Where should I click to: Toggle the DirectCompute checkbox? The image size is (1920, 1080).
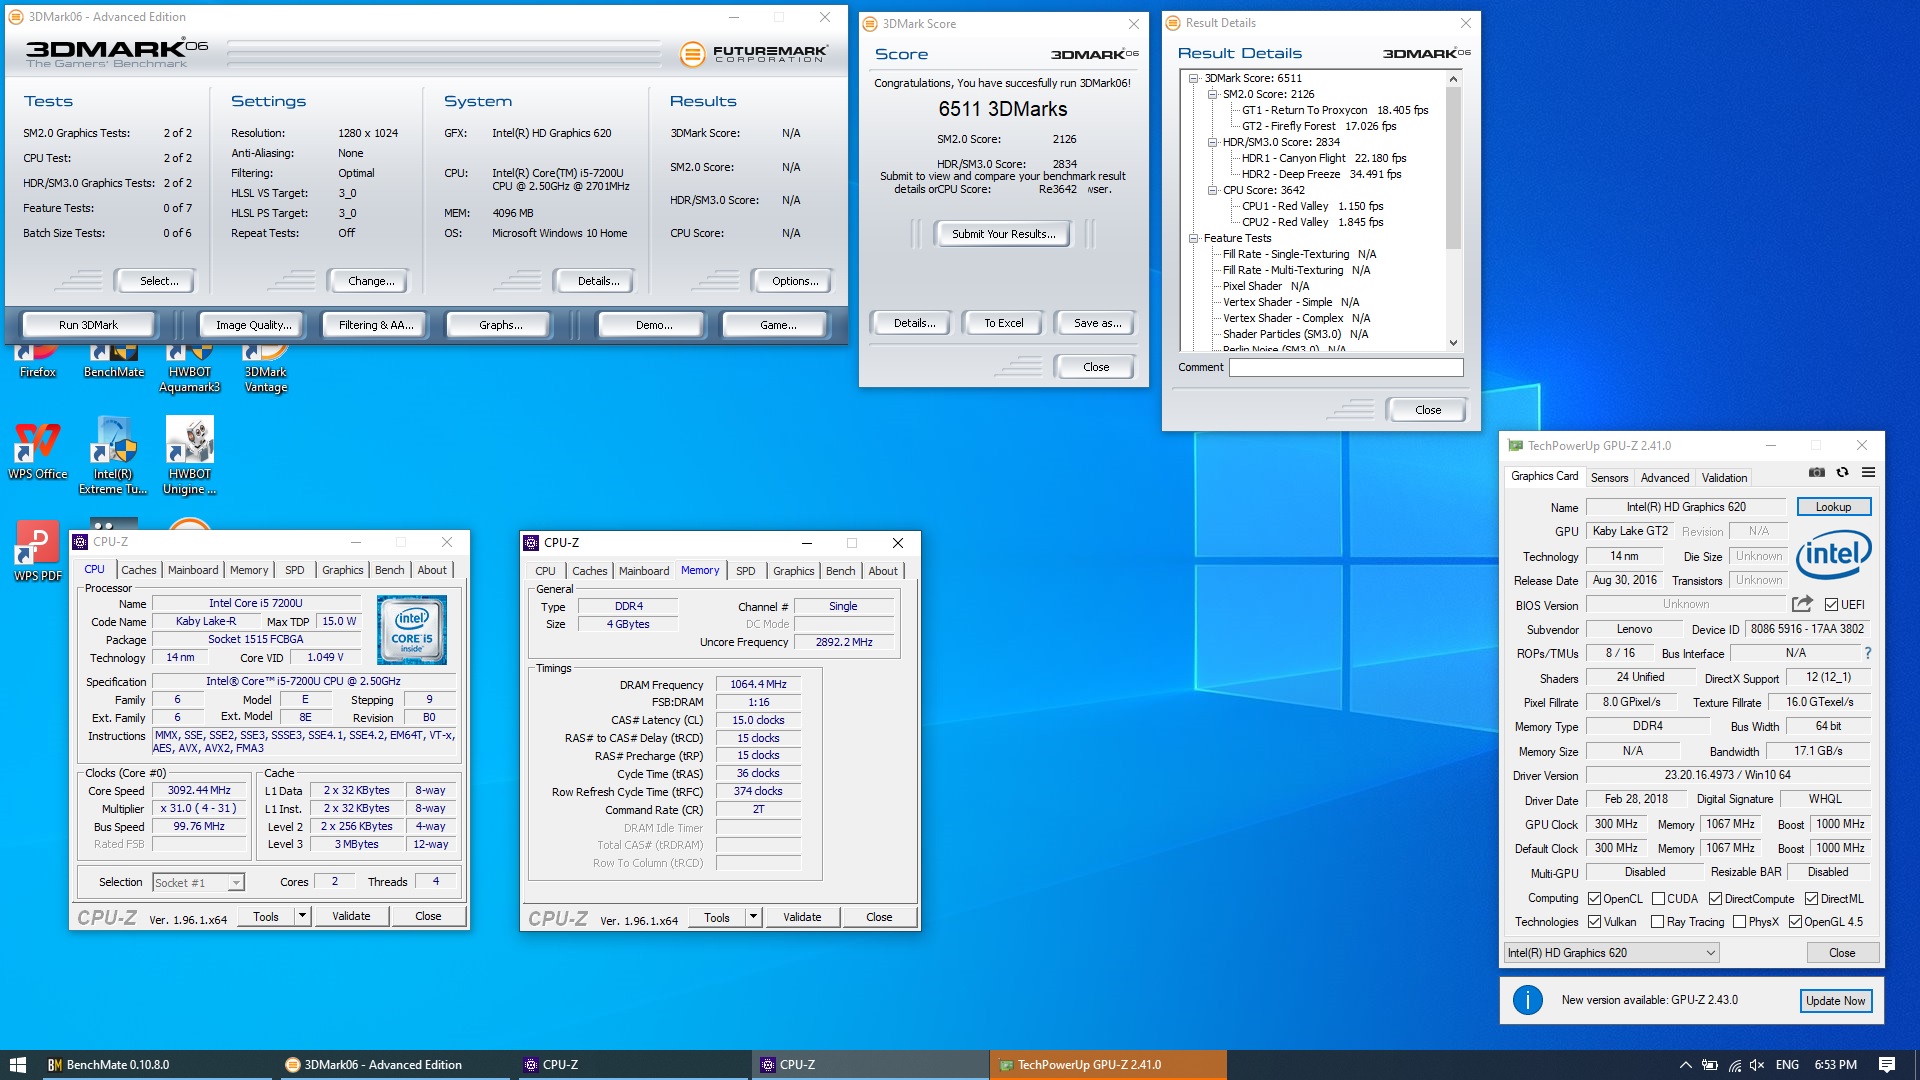[1715, 899]
